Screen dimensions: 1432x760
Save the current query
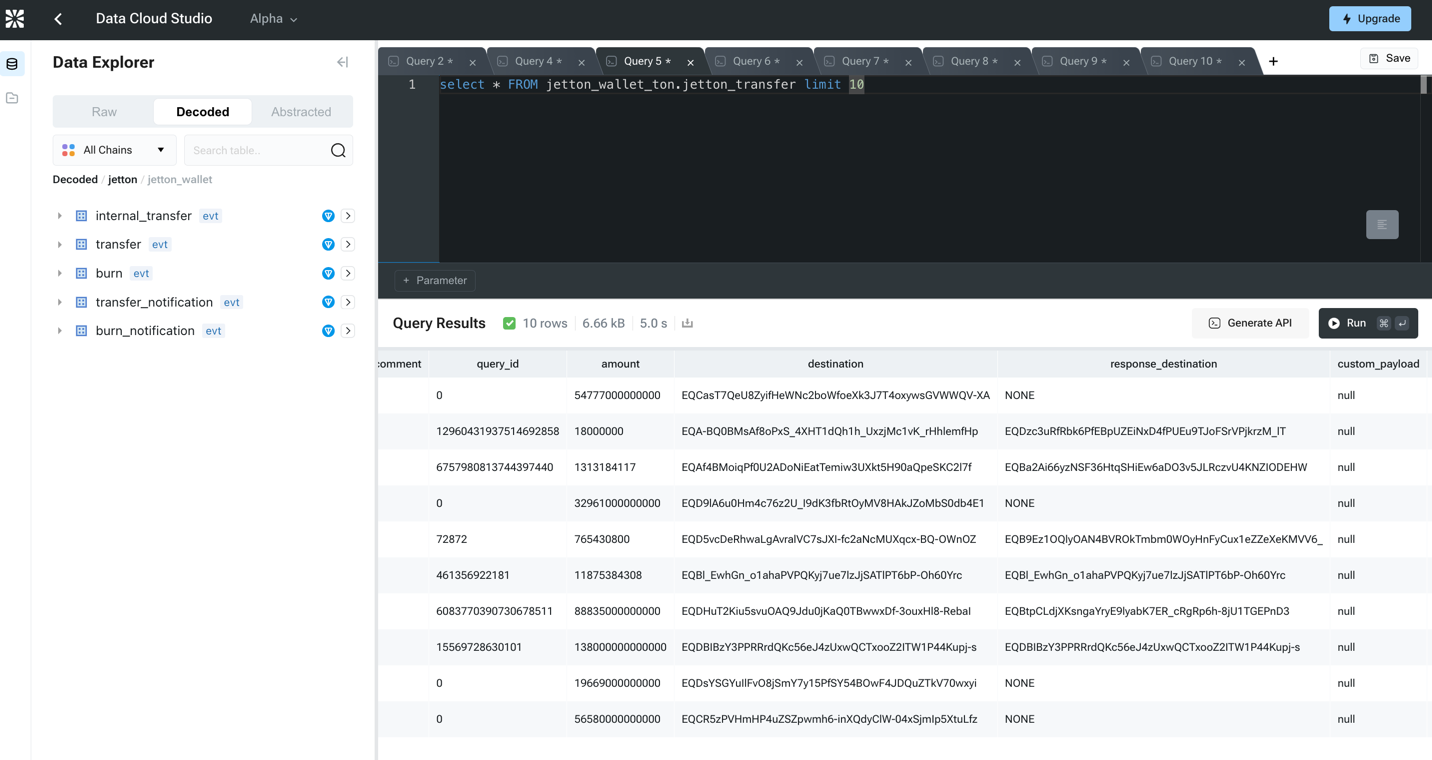1390,59
